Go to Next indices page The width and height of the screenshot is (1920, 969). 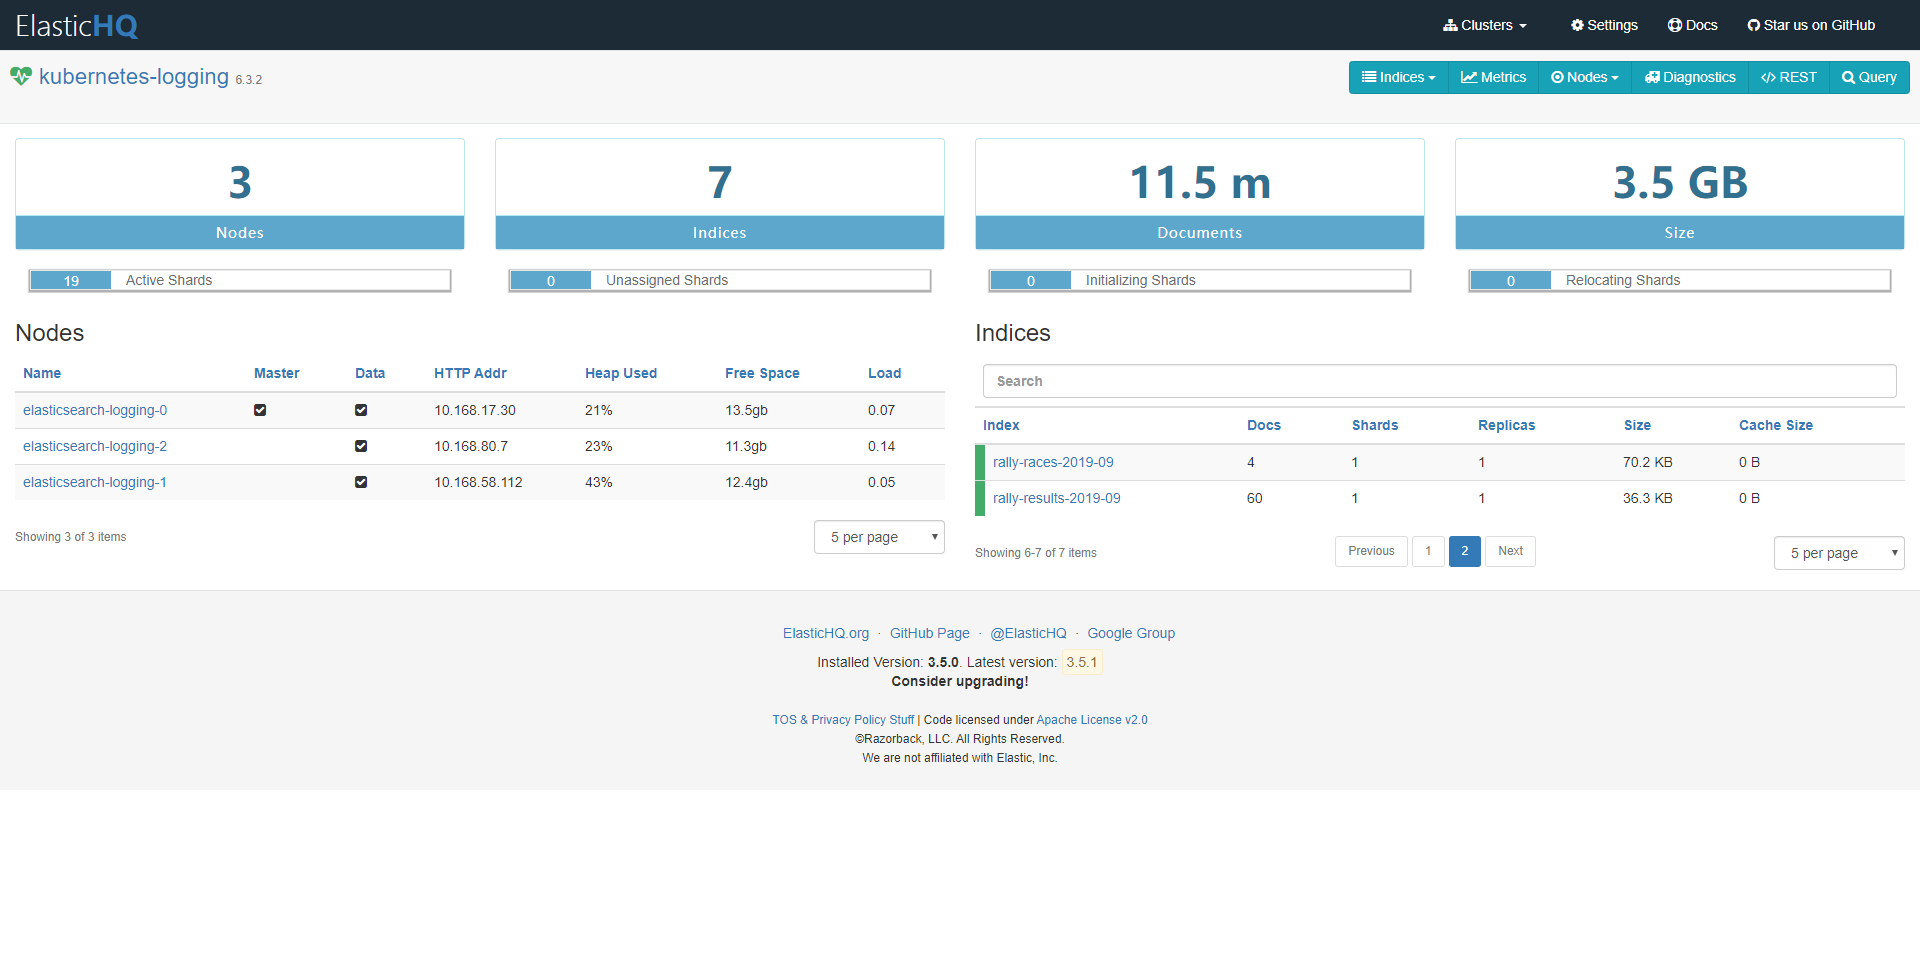coord(1510,551)
